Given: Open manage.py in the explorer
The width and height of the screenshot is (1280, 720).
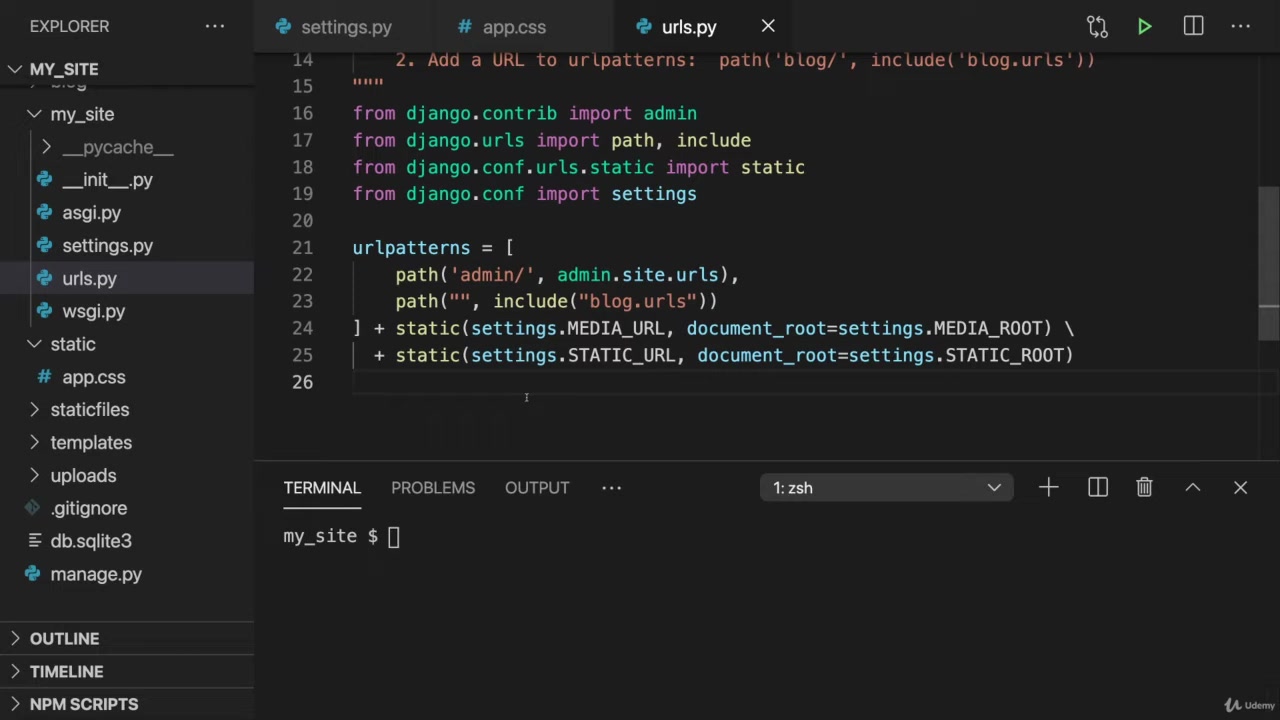Looking at the screenshot, I should pyautogui.click(x=96, y=574).
